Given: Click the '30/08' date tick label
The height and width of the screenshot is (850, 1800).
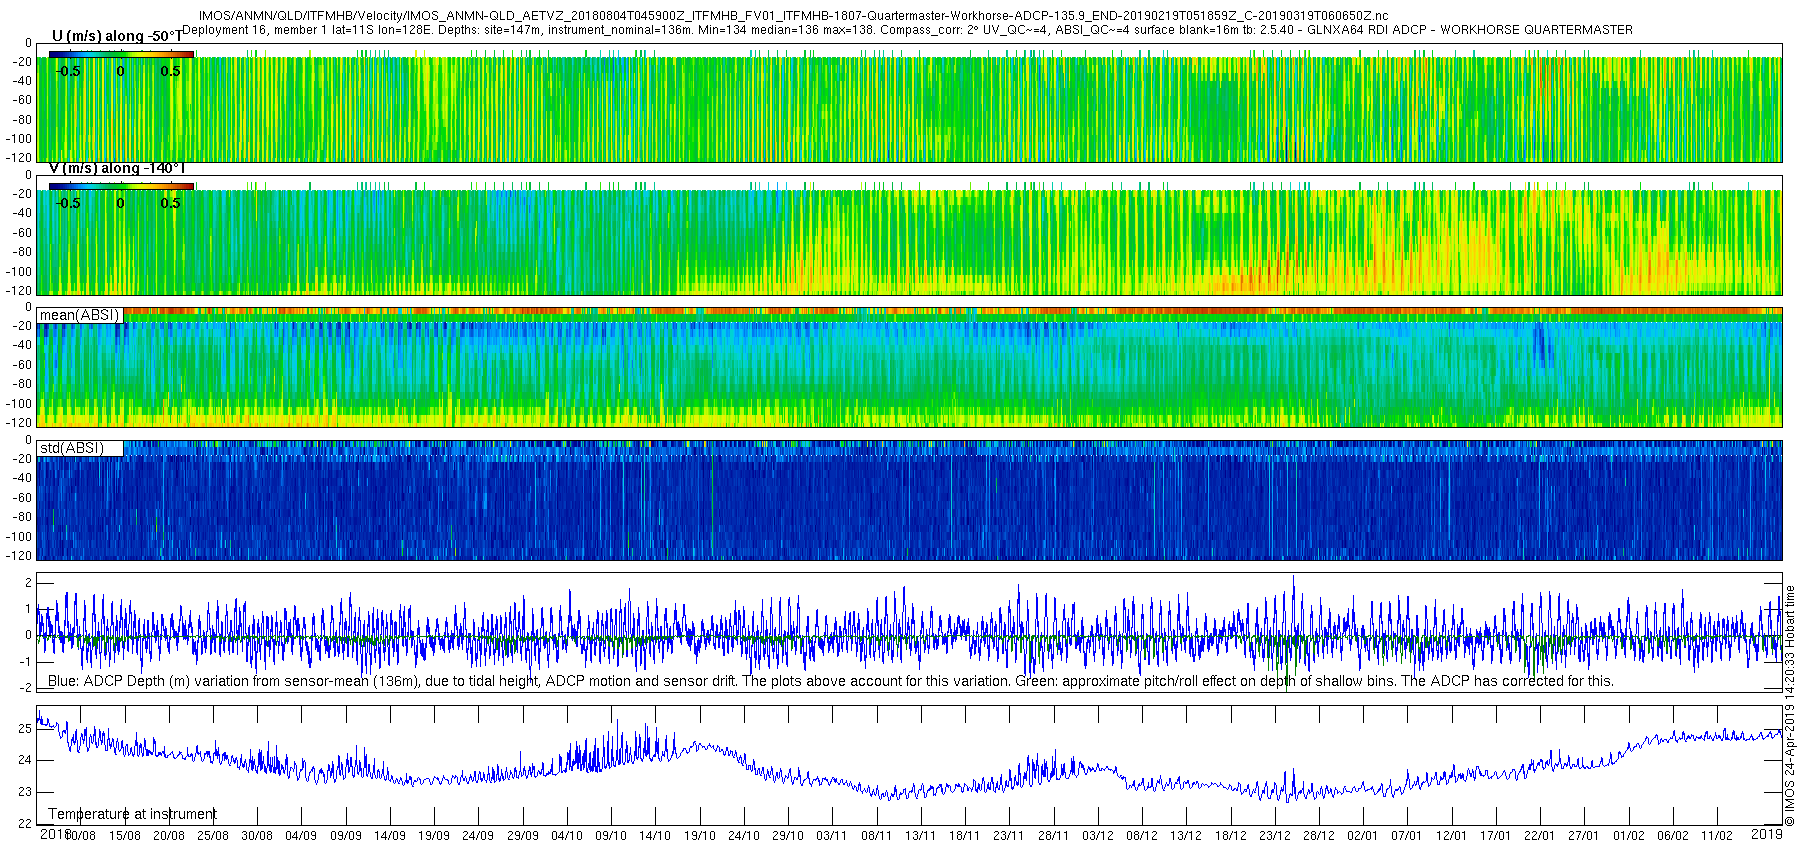Looking at the screenshot, I should tap(257, 836).
